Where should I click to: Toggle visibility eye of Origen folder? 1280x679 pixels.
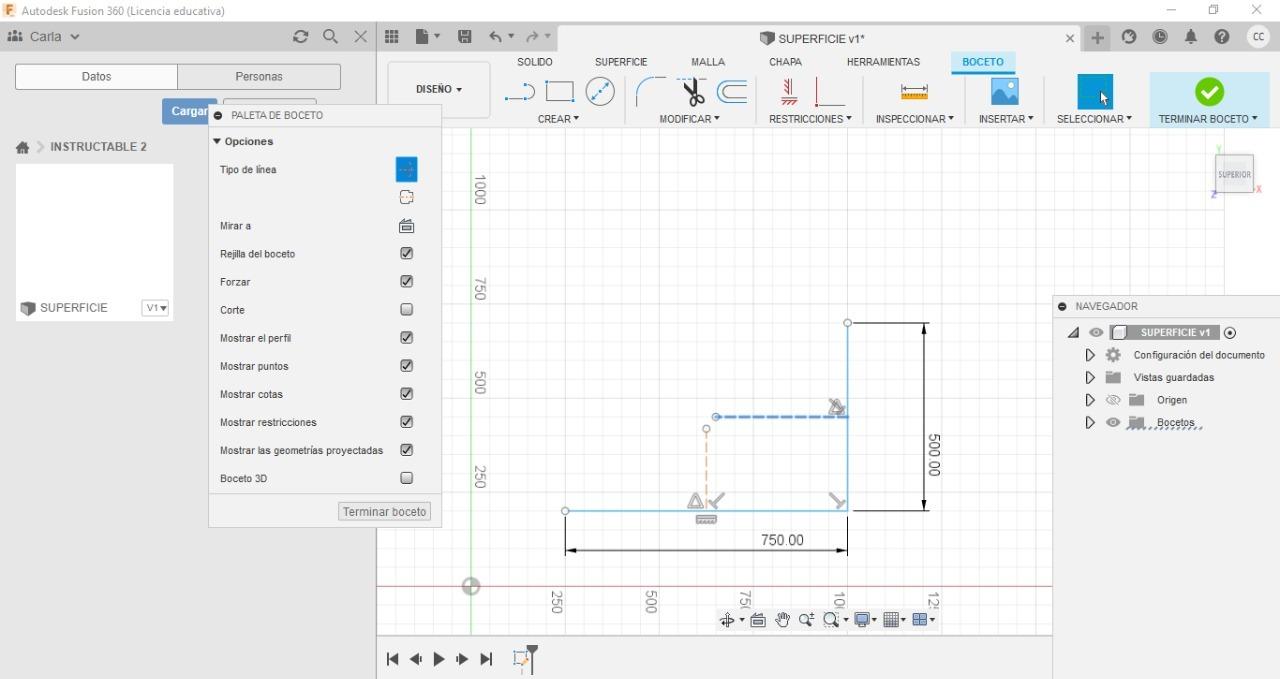[x=1113, y=400]
